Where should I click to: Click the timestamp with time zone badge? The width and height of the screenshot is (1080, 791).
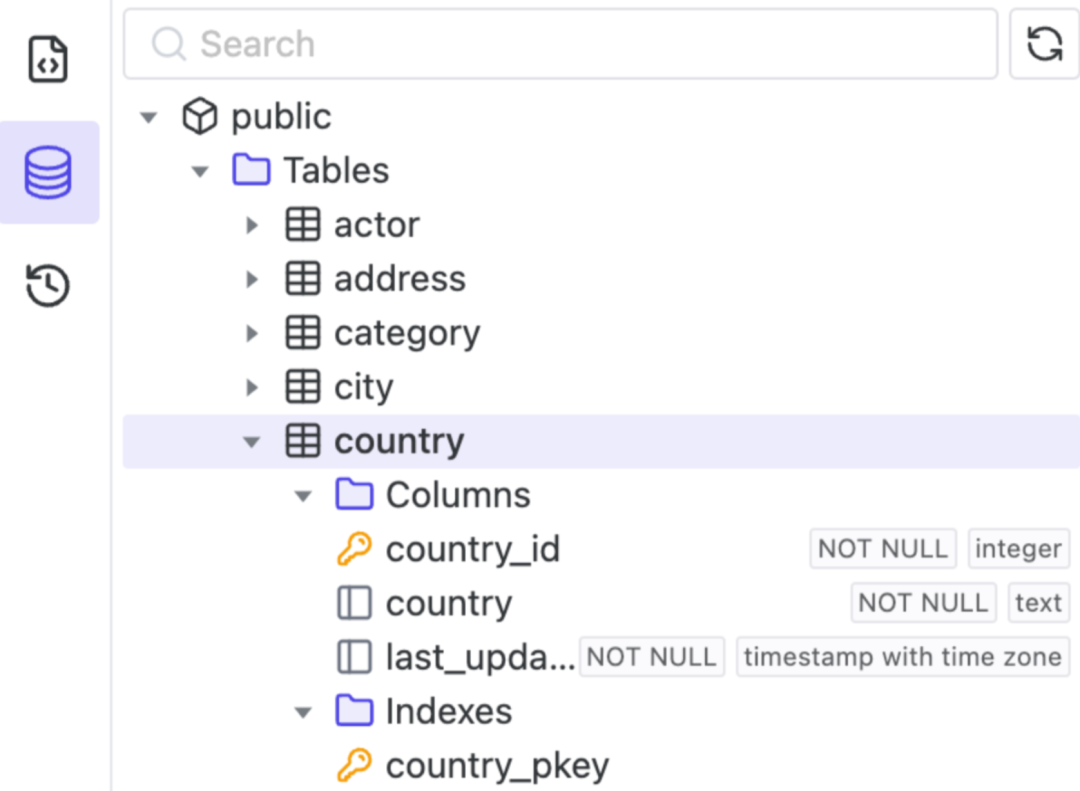coord(903,657)
